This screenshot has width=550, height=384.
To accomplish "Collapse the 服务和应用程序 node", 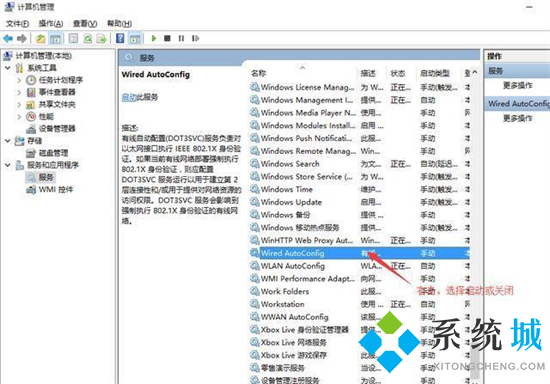I will point(8,165).
